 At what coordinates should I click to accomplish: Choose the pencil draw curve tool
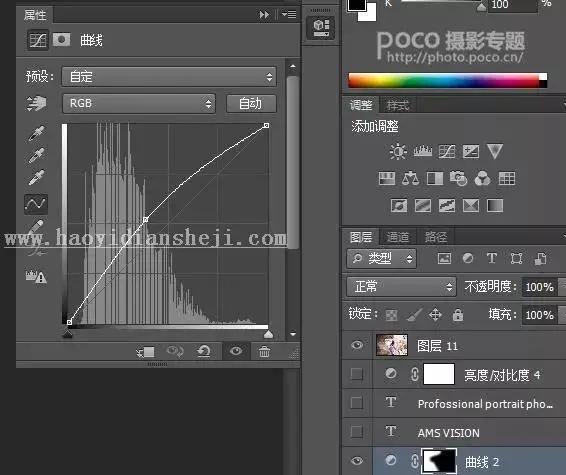tap(36, 228)
